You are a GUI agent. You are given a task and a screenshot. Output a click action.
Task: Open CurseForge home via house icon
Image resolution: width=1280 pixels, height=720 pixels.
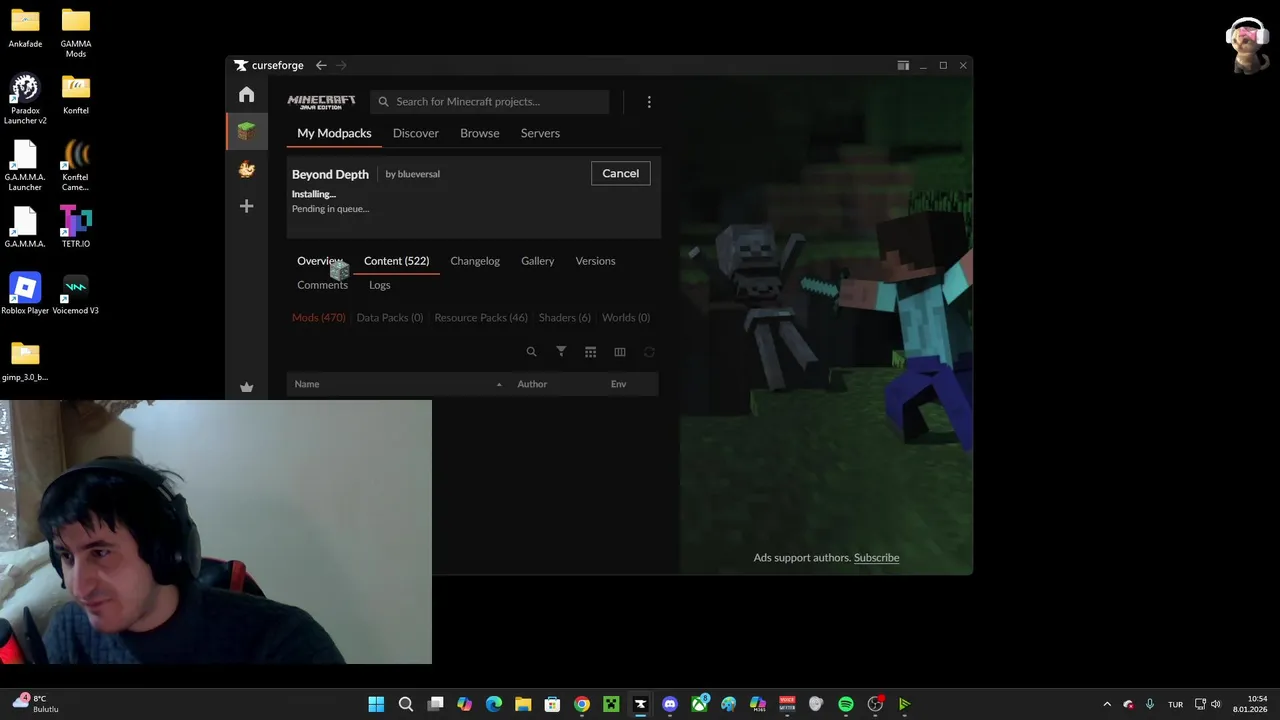click(x=246, y=95)
